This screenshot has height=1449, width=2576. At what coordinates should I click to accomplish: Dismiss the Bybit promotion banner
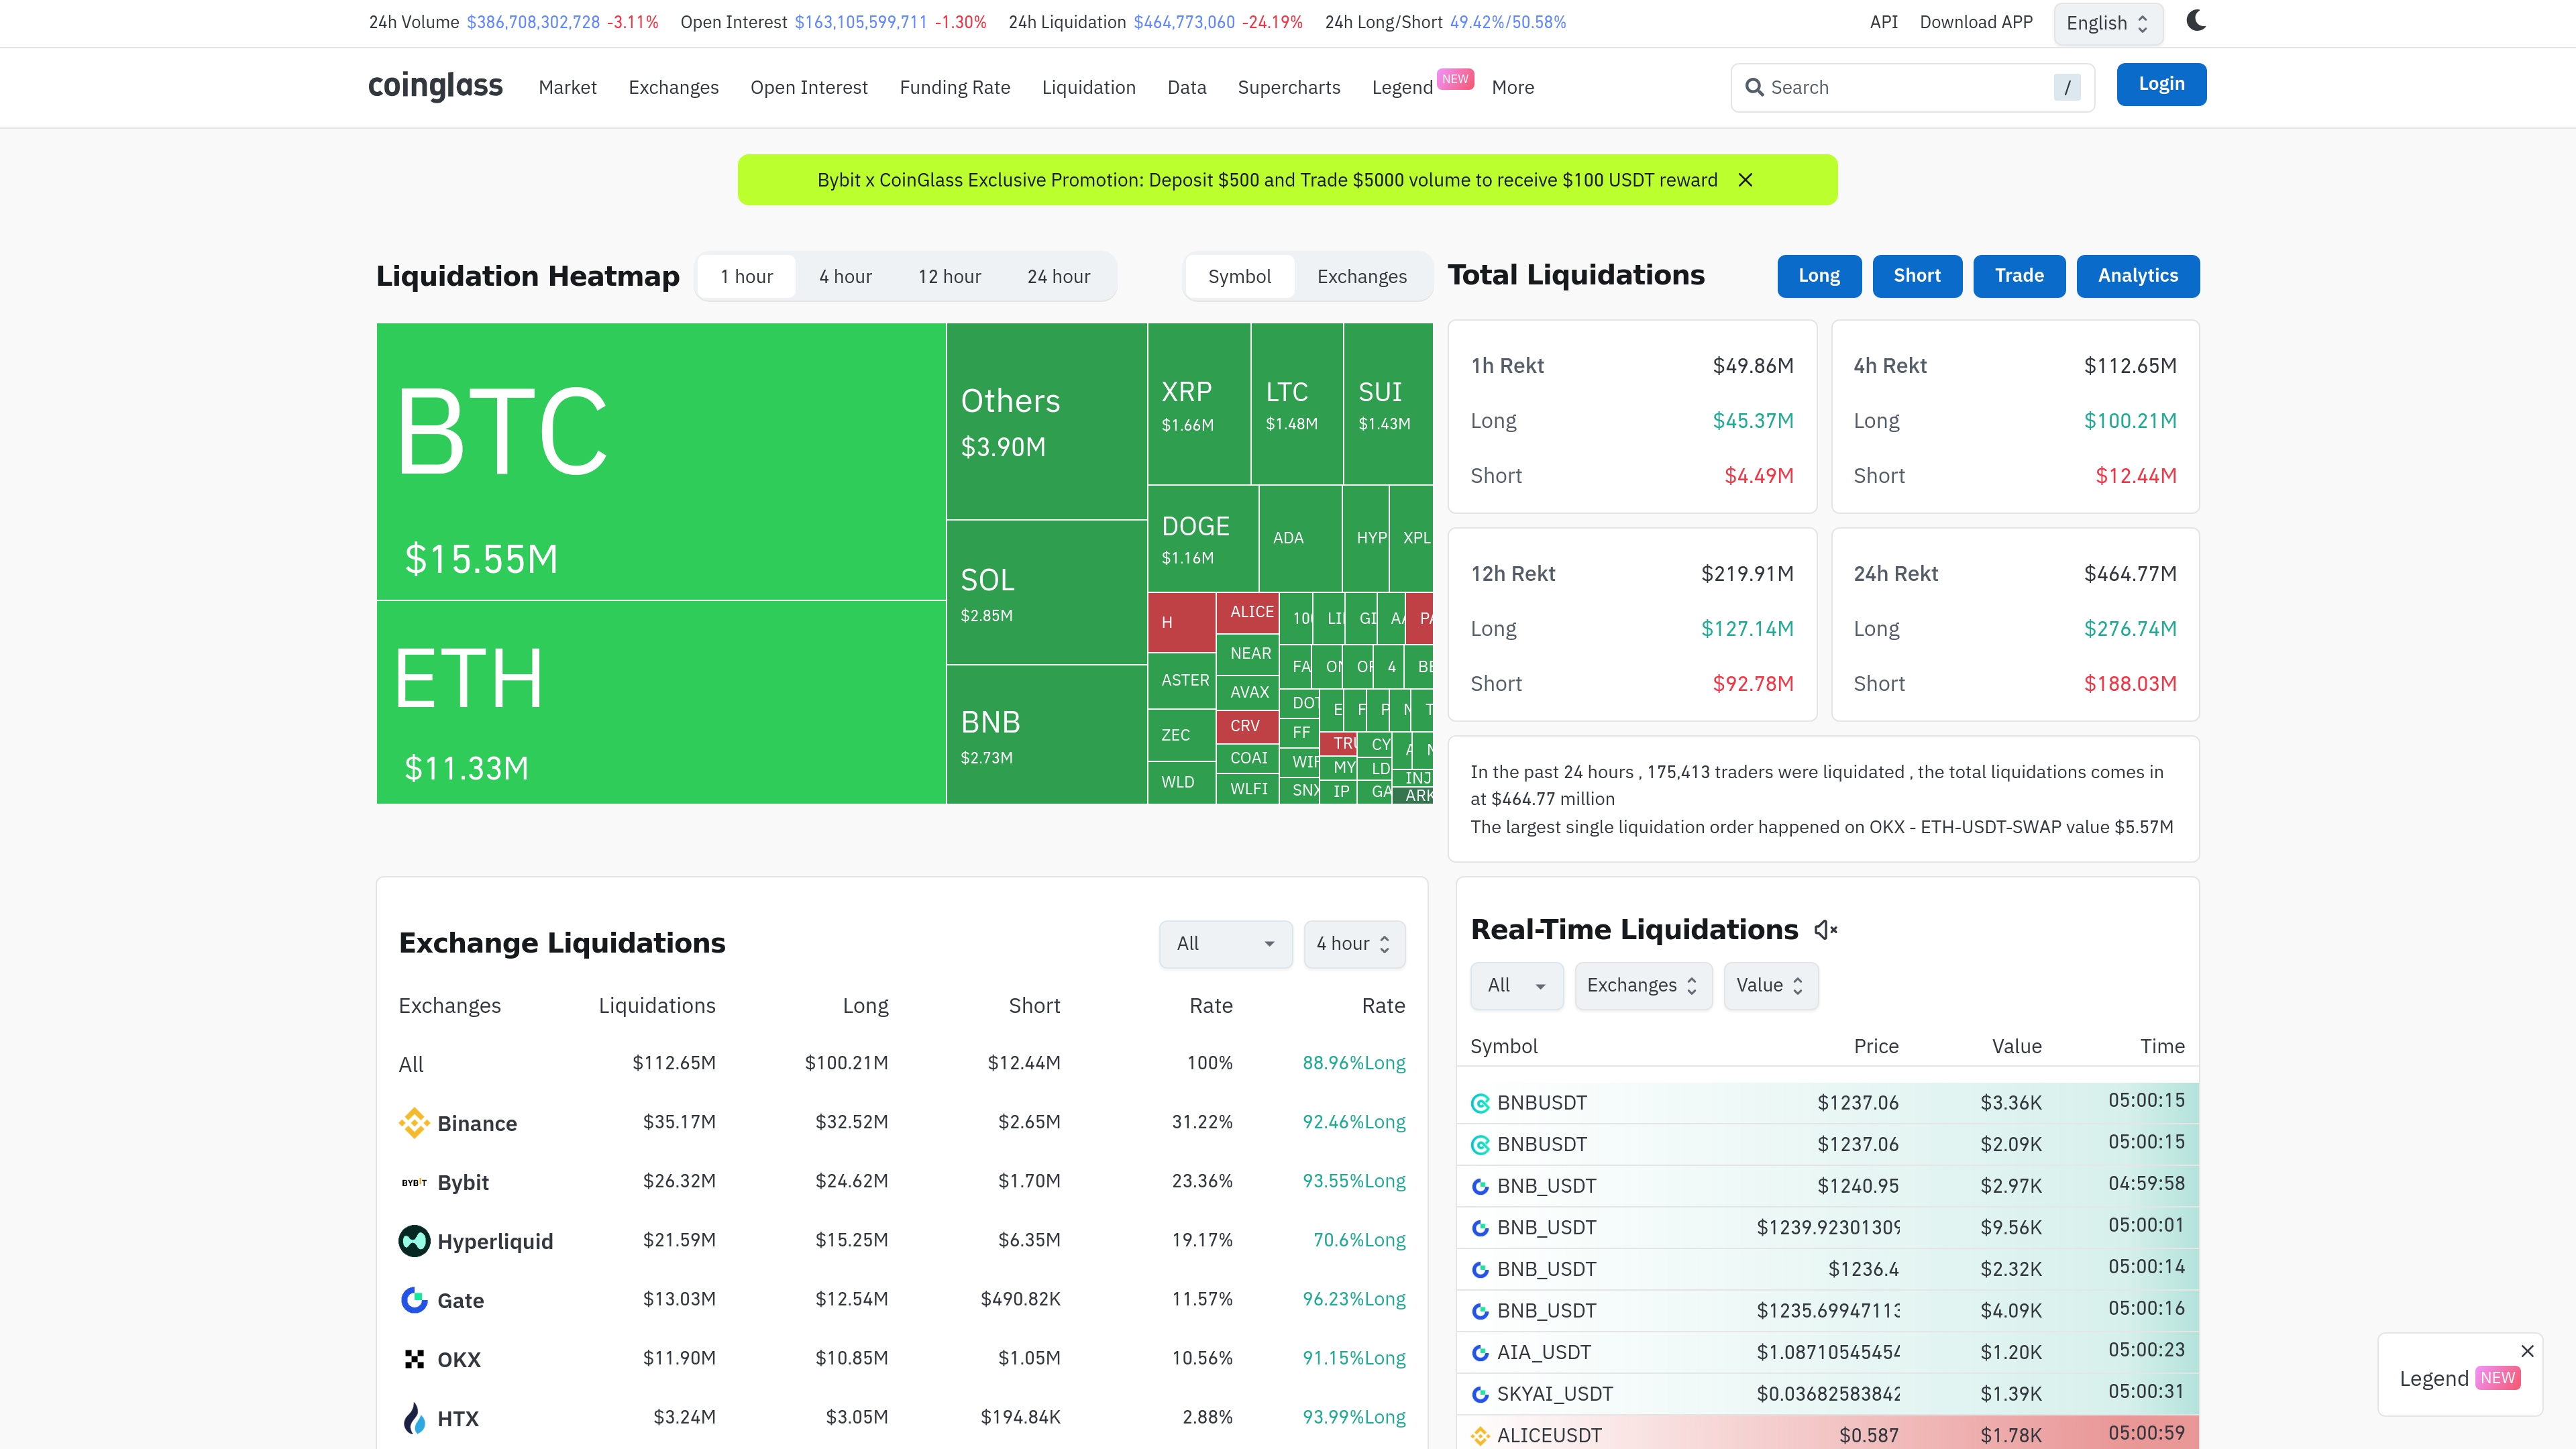[x=1745, y=180]
